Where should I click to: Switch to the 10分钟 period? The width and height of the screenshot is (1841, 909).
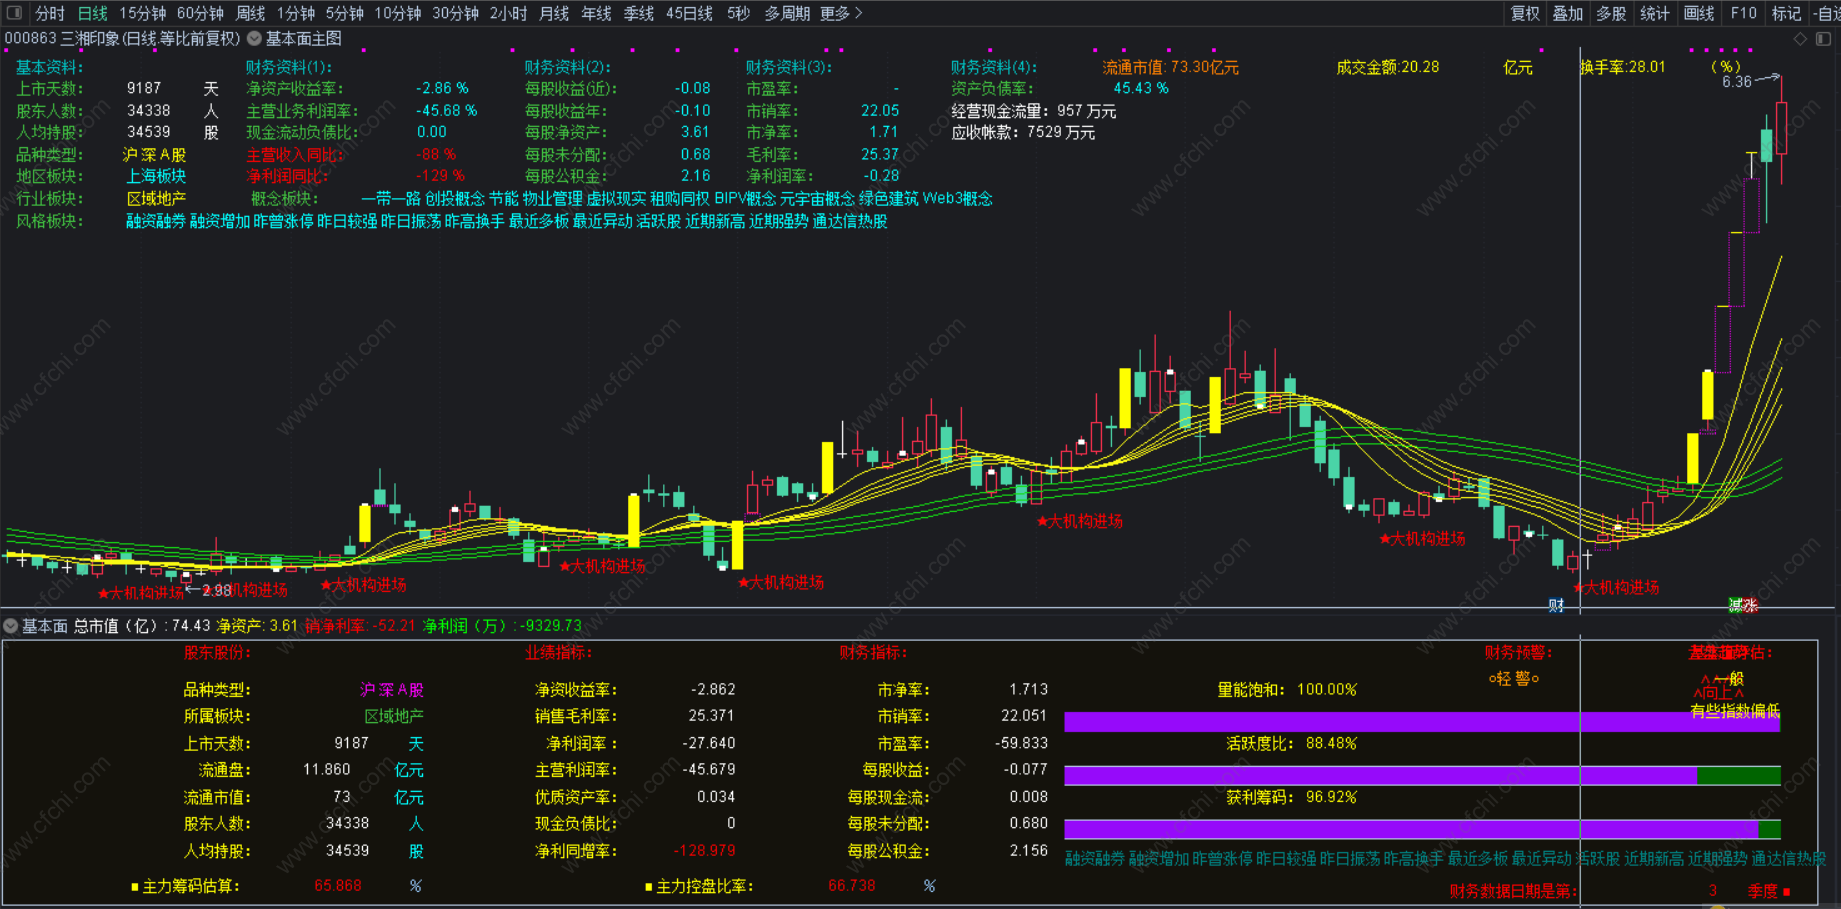398,13
